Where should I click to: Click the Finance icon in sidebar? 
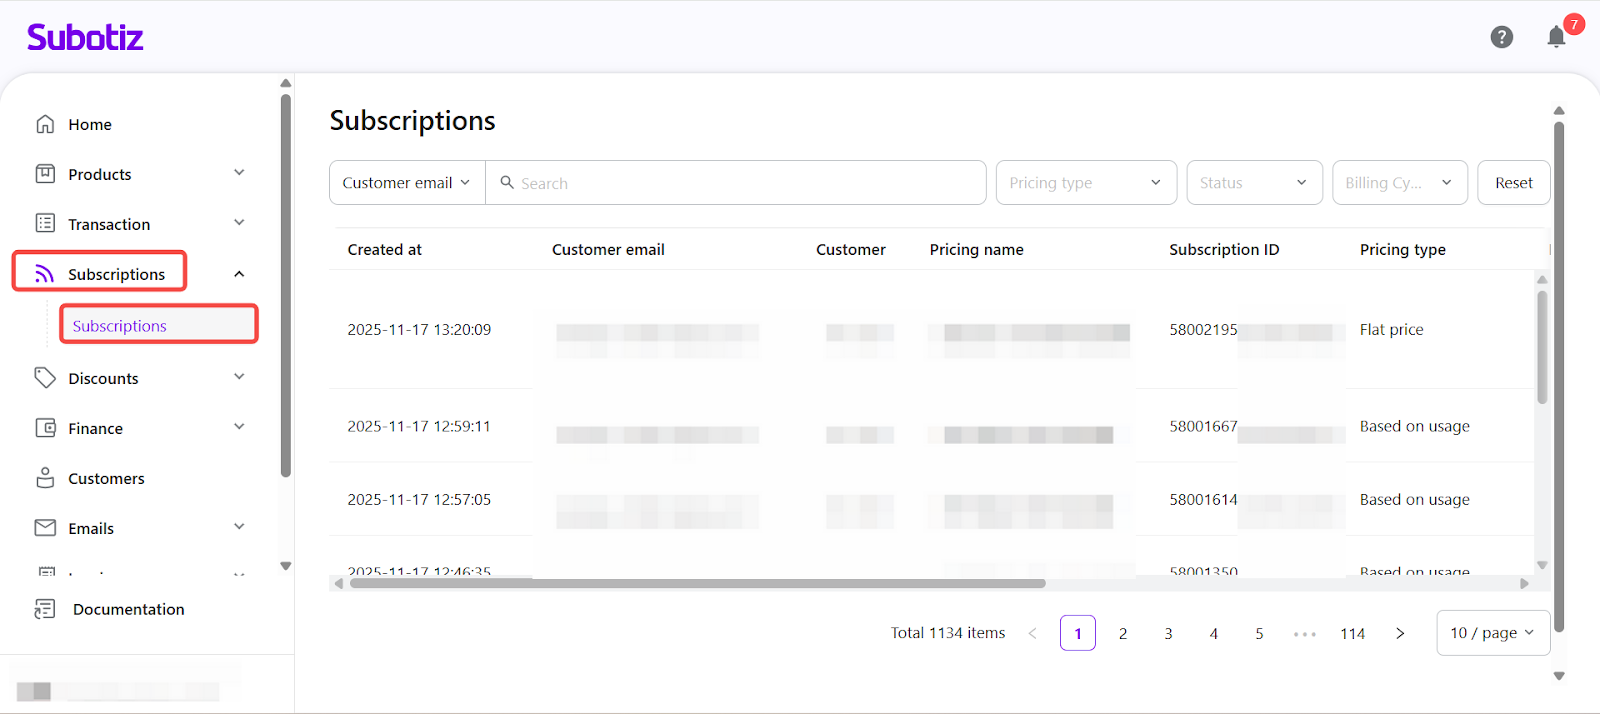pos(45,428)
